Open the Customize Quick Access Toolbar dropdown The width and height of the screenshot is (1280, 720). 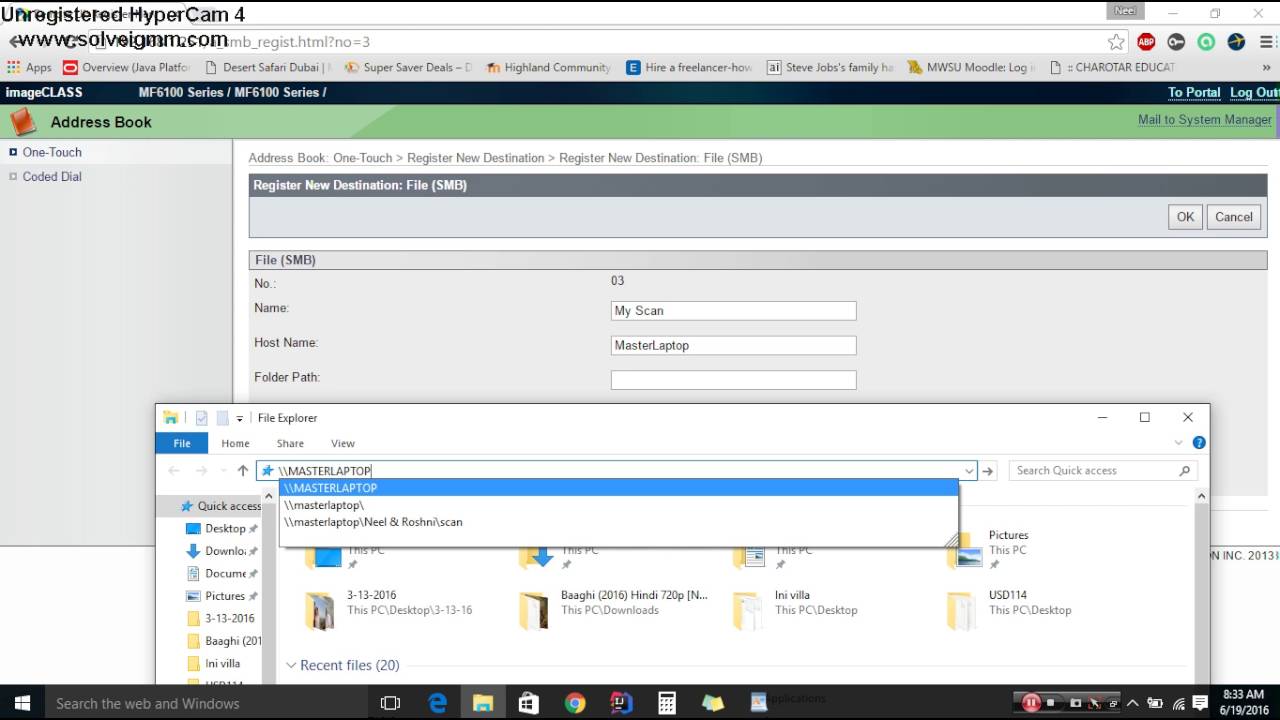coord(240,419)
